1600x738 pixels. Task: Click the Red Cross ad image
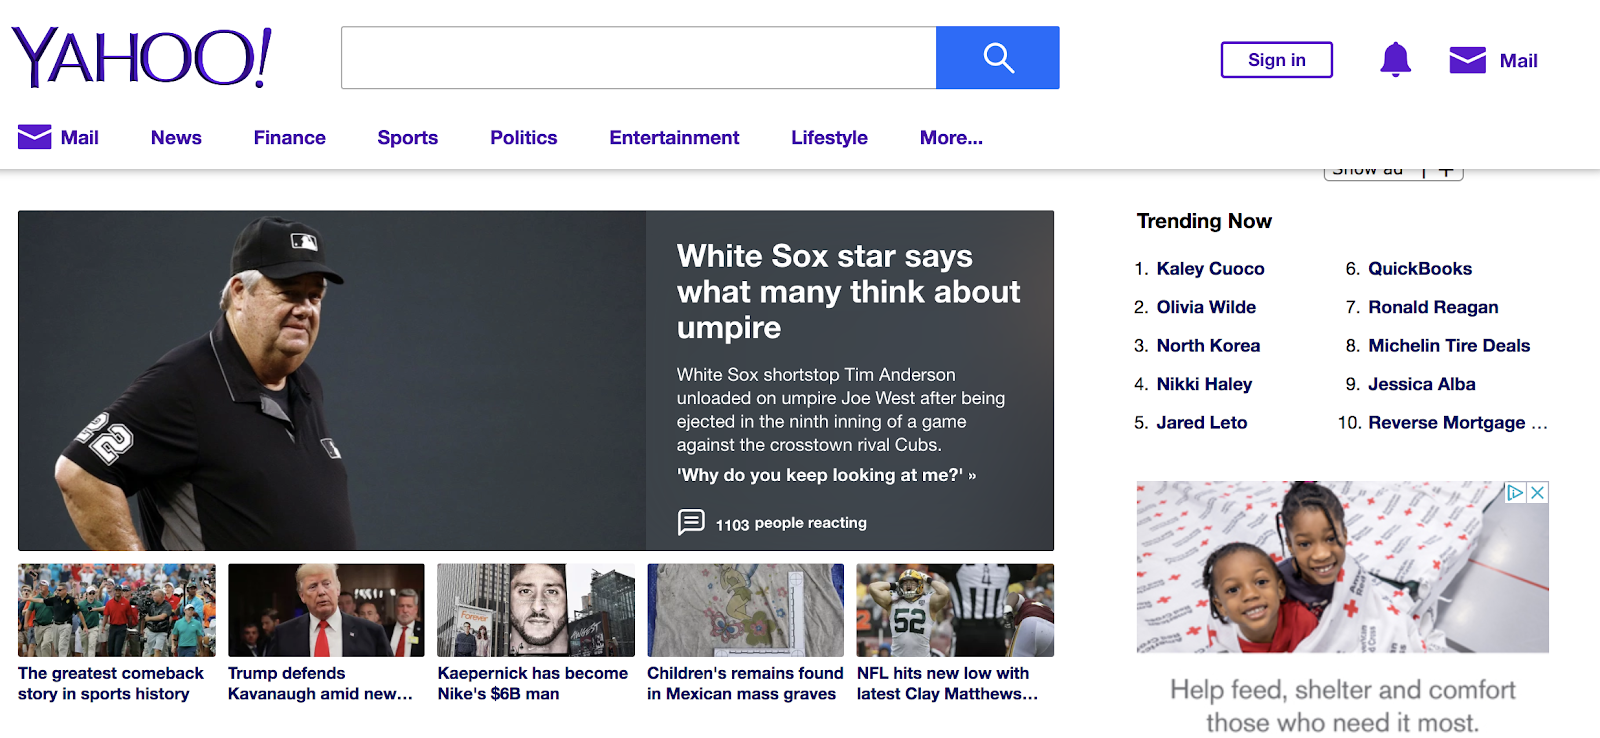(x=1342, y=567)
